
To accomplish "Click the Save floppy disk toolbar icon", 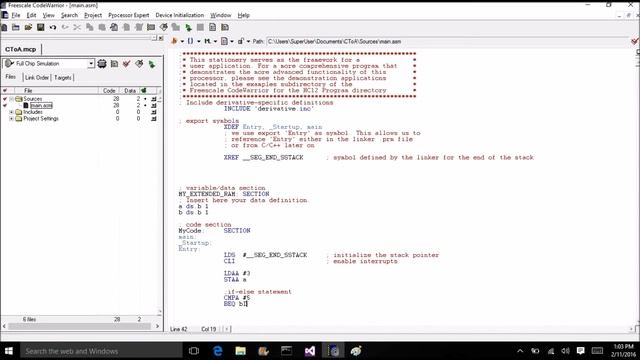I will tap(40, 27).
